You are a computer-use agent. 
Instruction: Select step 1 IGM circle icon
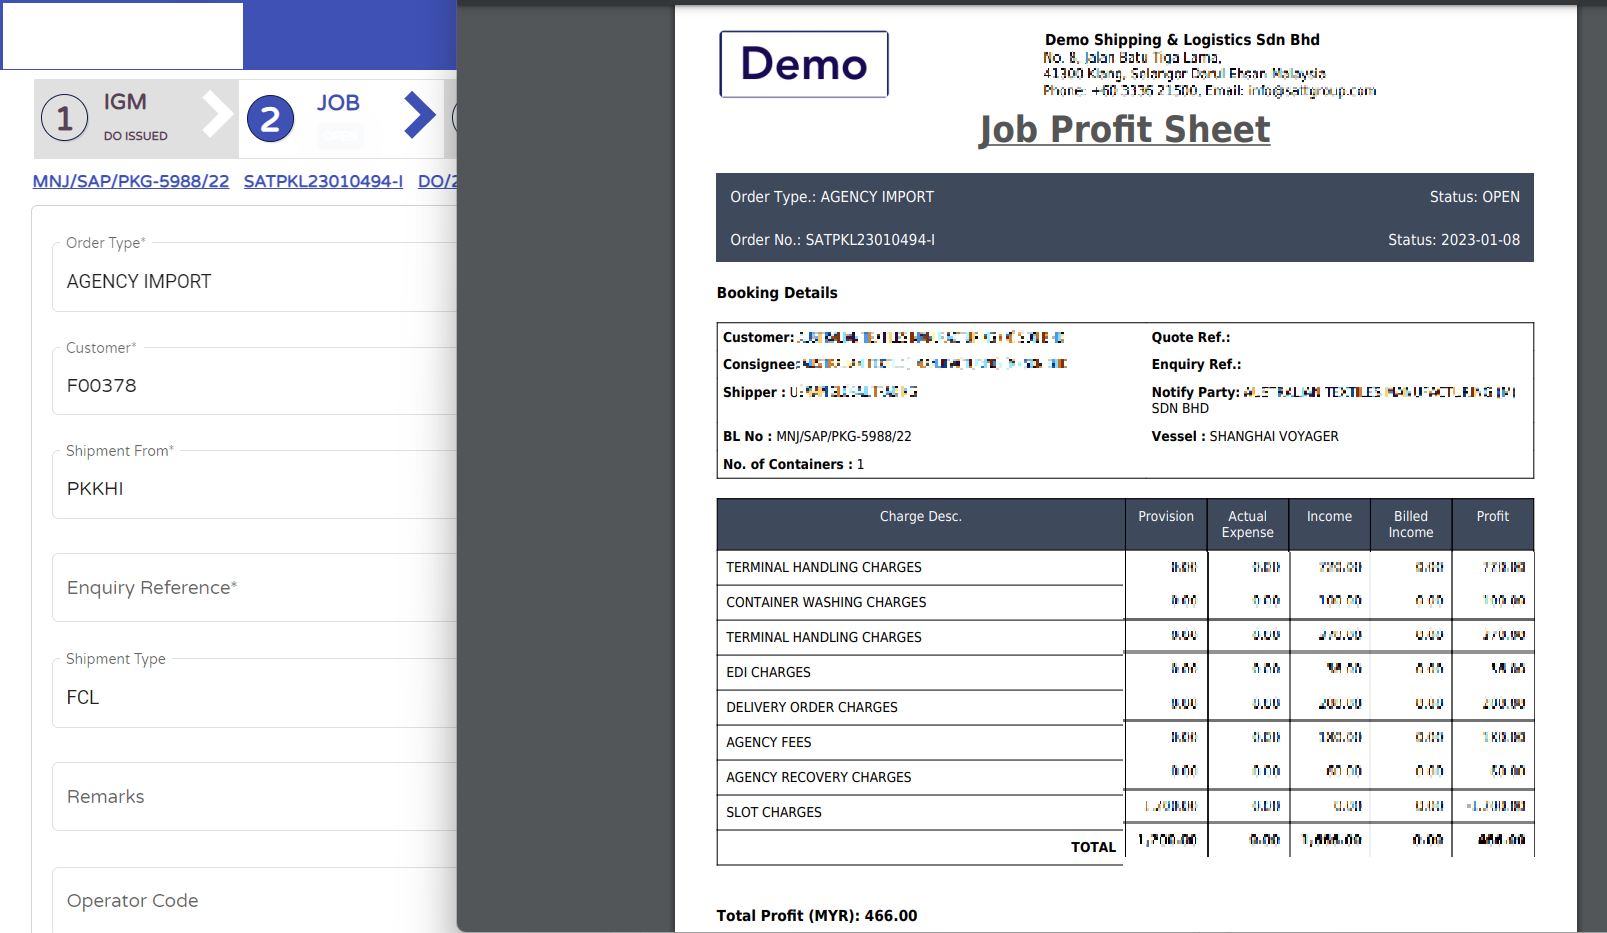pyautogui.click(x=65, y=118)
